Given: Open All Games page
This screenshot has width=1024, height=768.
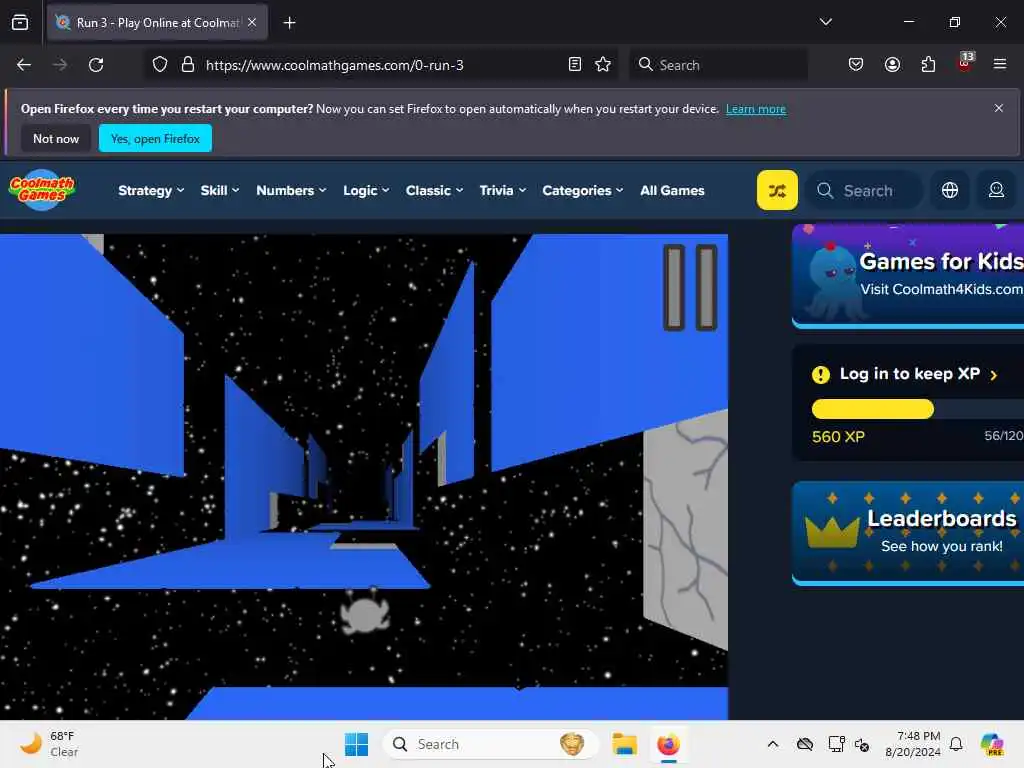Looking at the screenshot, I should point(672,191).
